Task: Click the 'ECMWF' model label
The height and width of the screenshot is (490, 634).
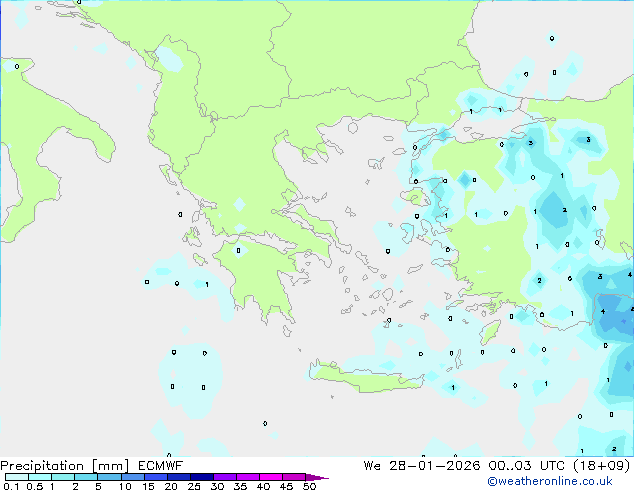Action: point(161,466)
